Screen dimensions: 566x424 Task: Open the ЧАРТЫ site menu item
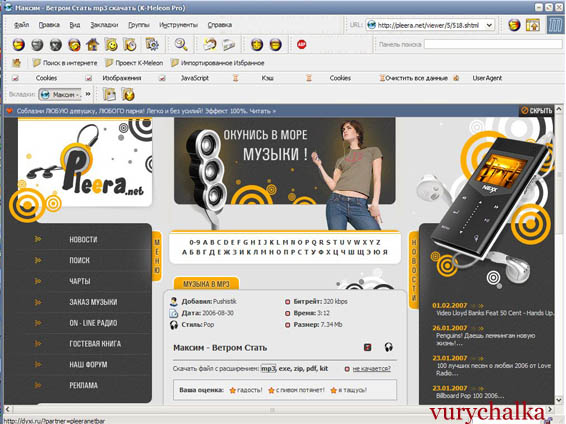coord(79,281)
